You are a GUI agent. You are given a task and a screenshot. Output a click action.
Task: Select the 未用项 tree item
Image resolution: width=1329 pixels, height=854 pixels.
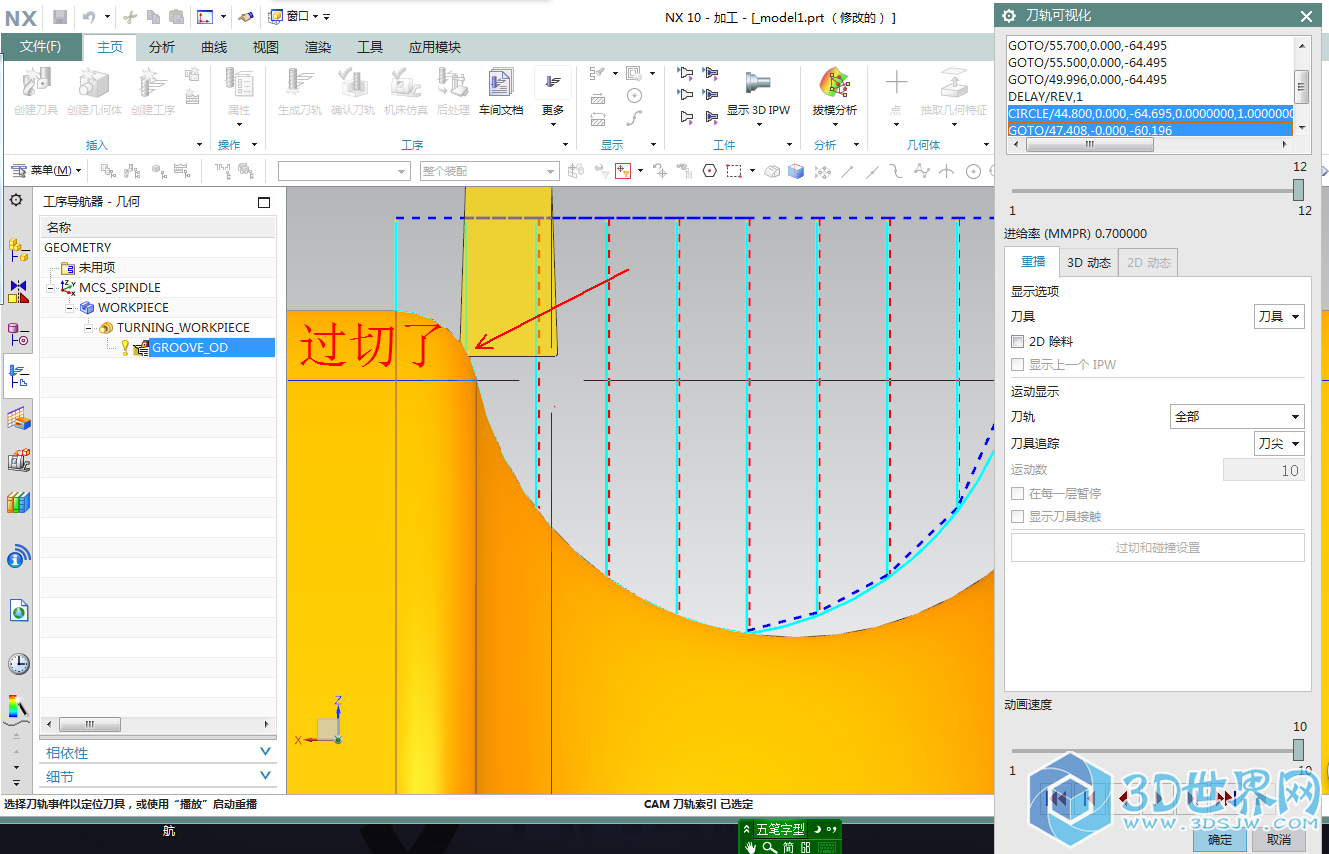pos(97,268)
